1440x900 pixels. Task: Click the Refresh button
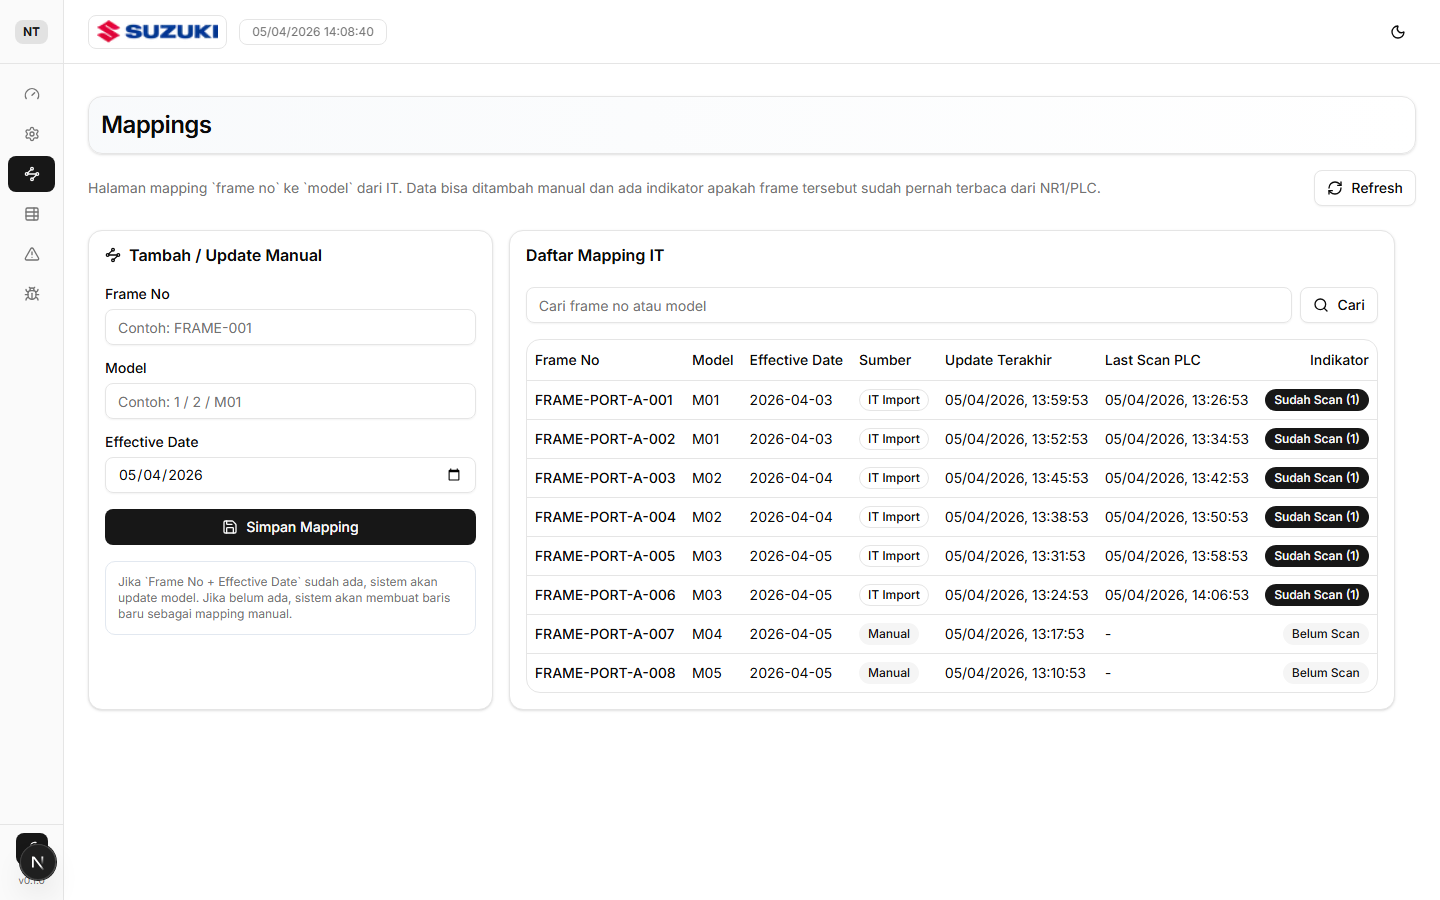pos(1364,188)
